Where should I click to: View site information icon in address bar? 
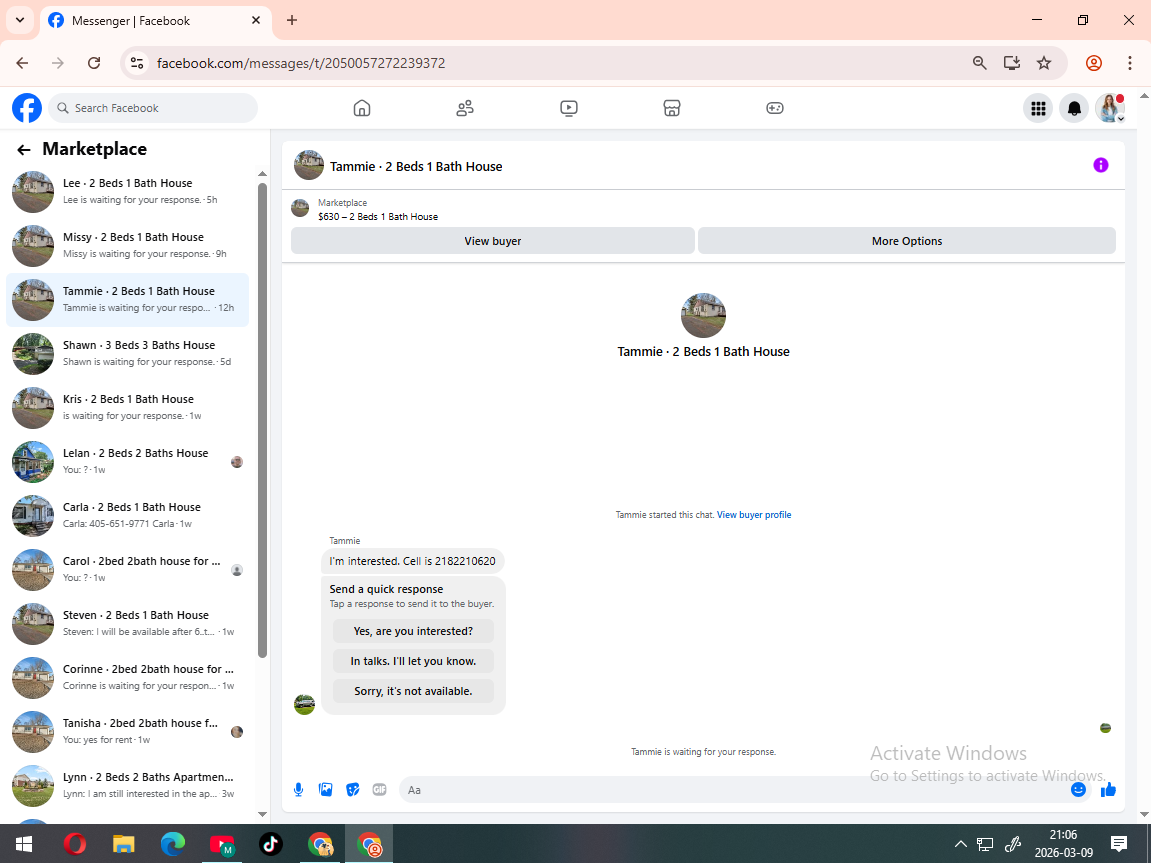click(137, 63)
